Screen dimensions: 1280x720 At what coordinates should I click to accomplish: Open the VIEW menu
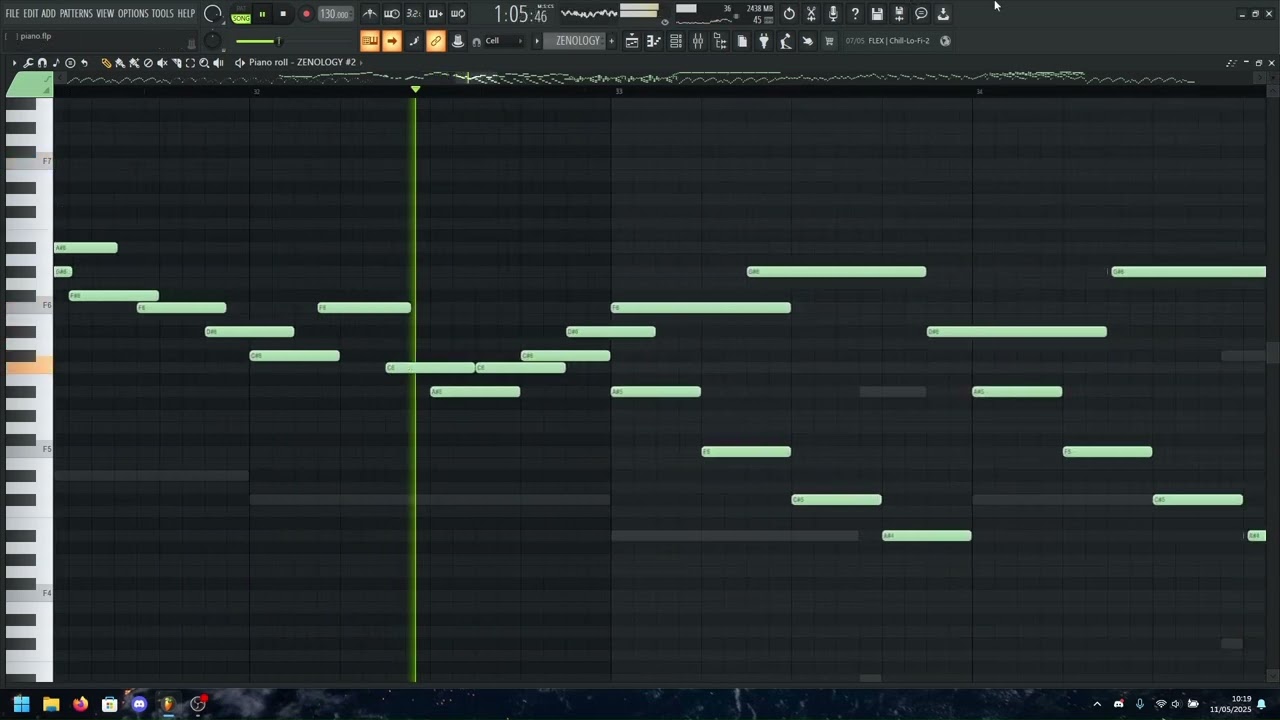(105, 14)
